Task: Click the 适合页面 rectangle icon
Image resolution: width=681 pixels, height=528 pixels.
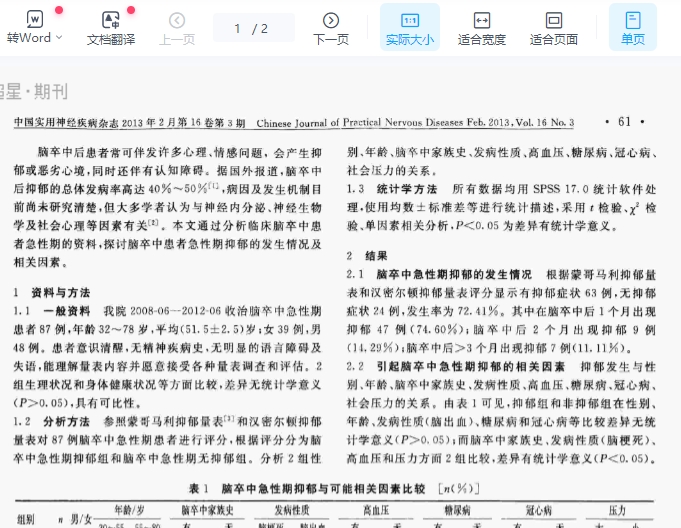Action: click(x=553, y=20)
